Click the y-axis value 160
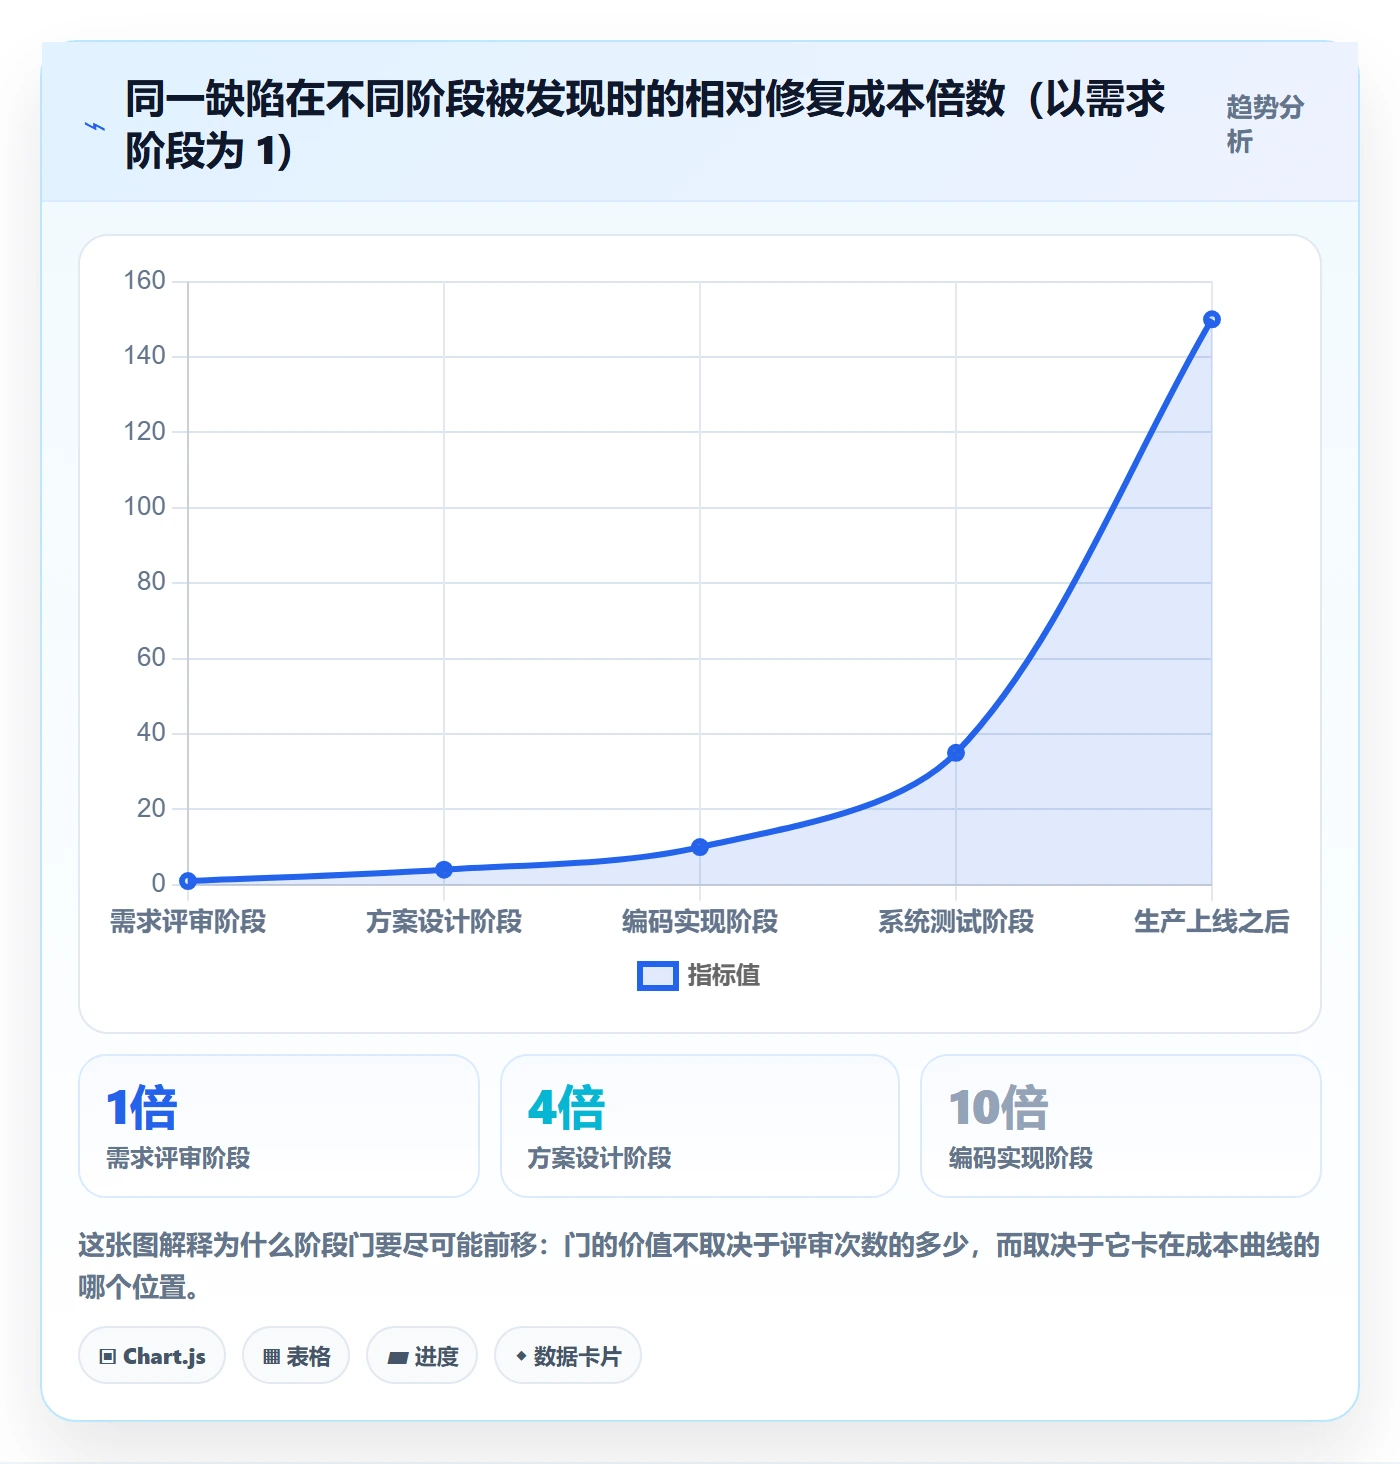The height and width of the screenshot is (1464, 1400). coord(144,281)
